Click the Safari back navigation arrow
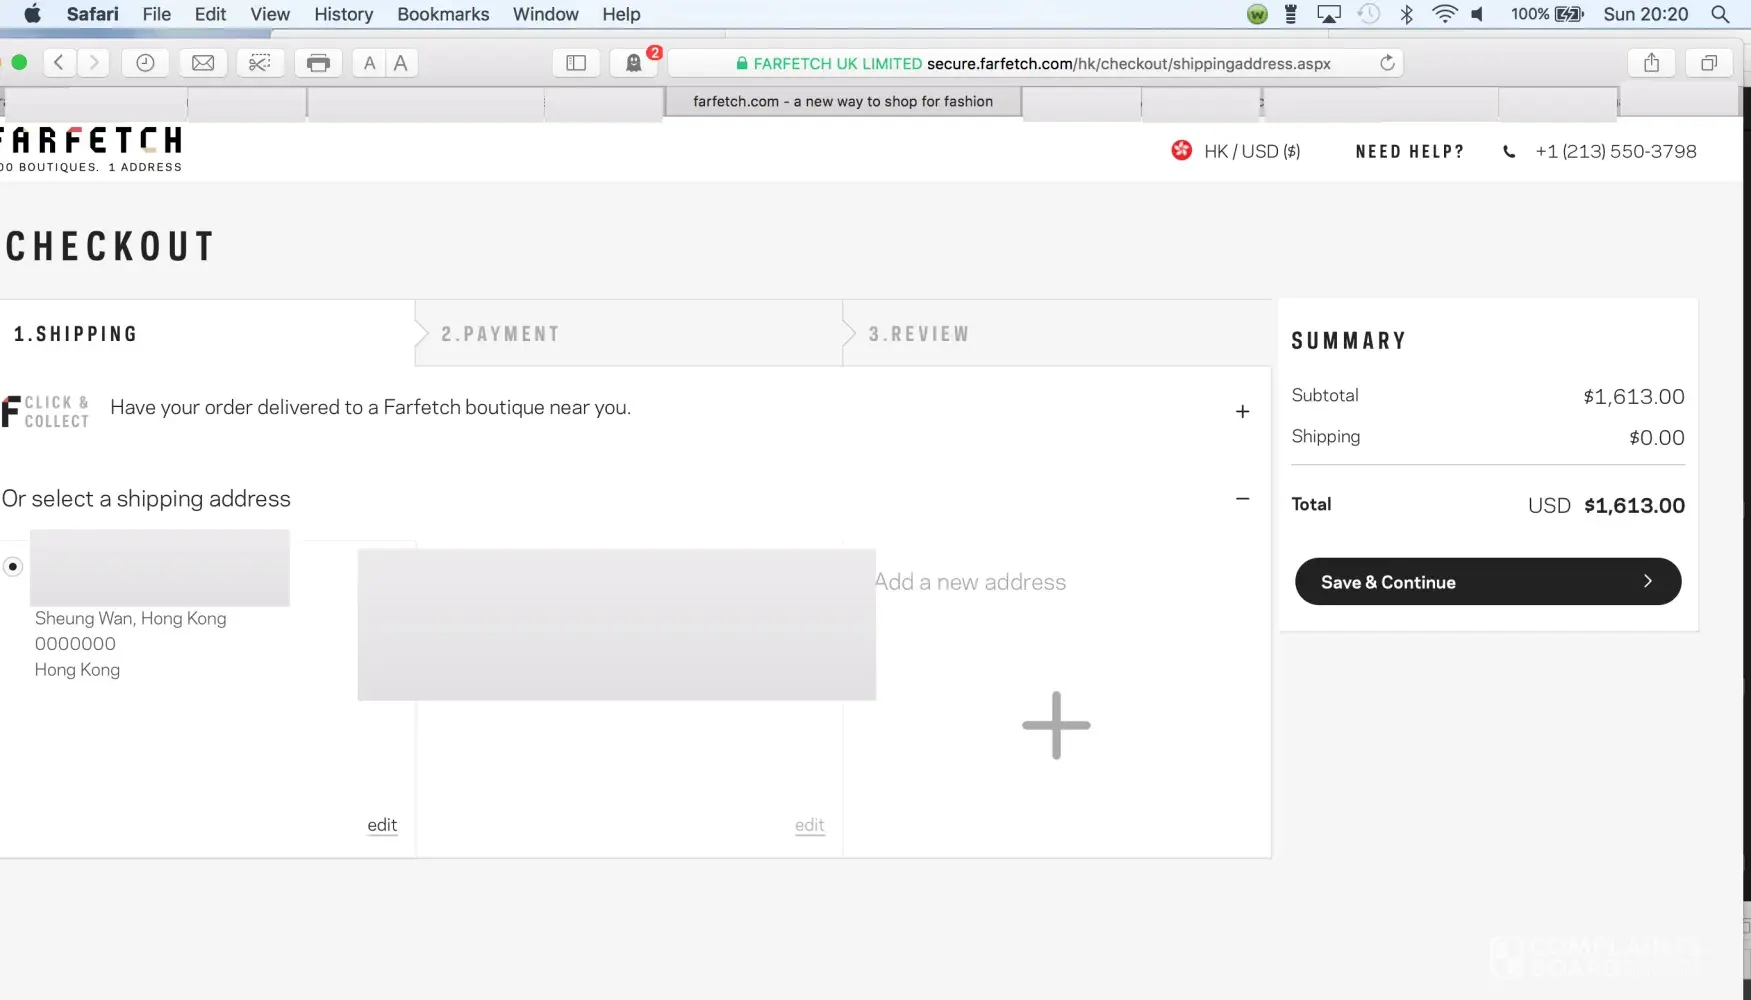 [59, 63]
